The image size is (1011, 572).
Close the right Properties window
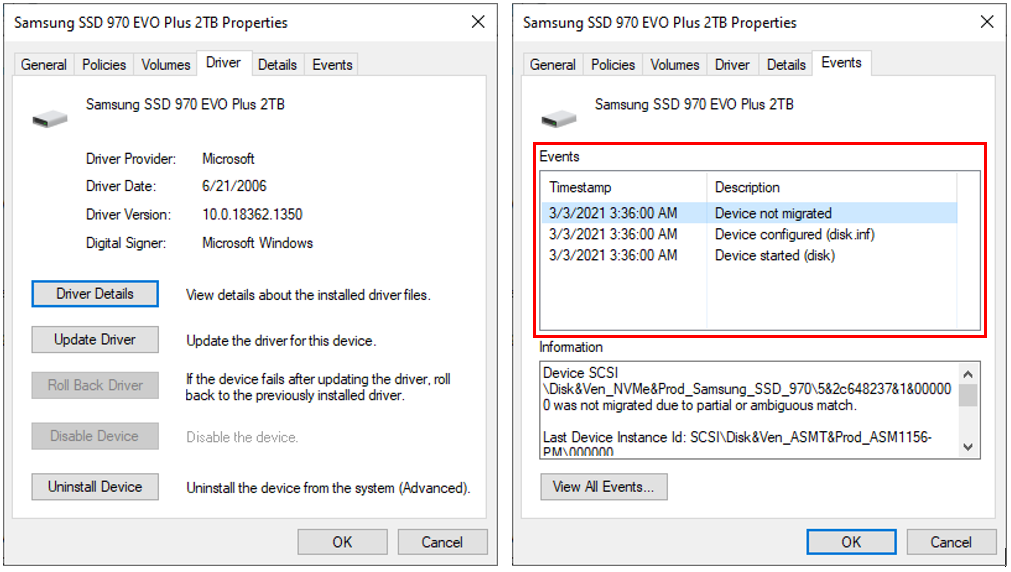pyautogui.click(x=986, y=22)
